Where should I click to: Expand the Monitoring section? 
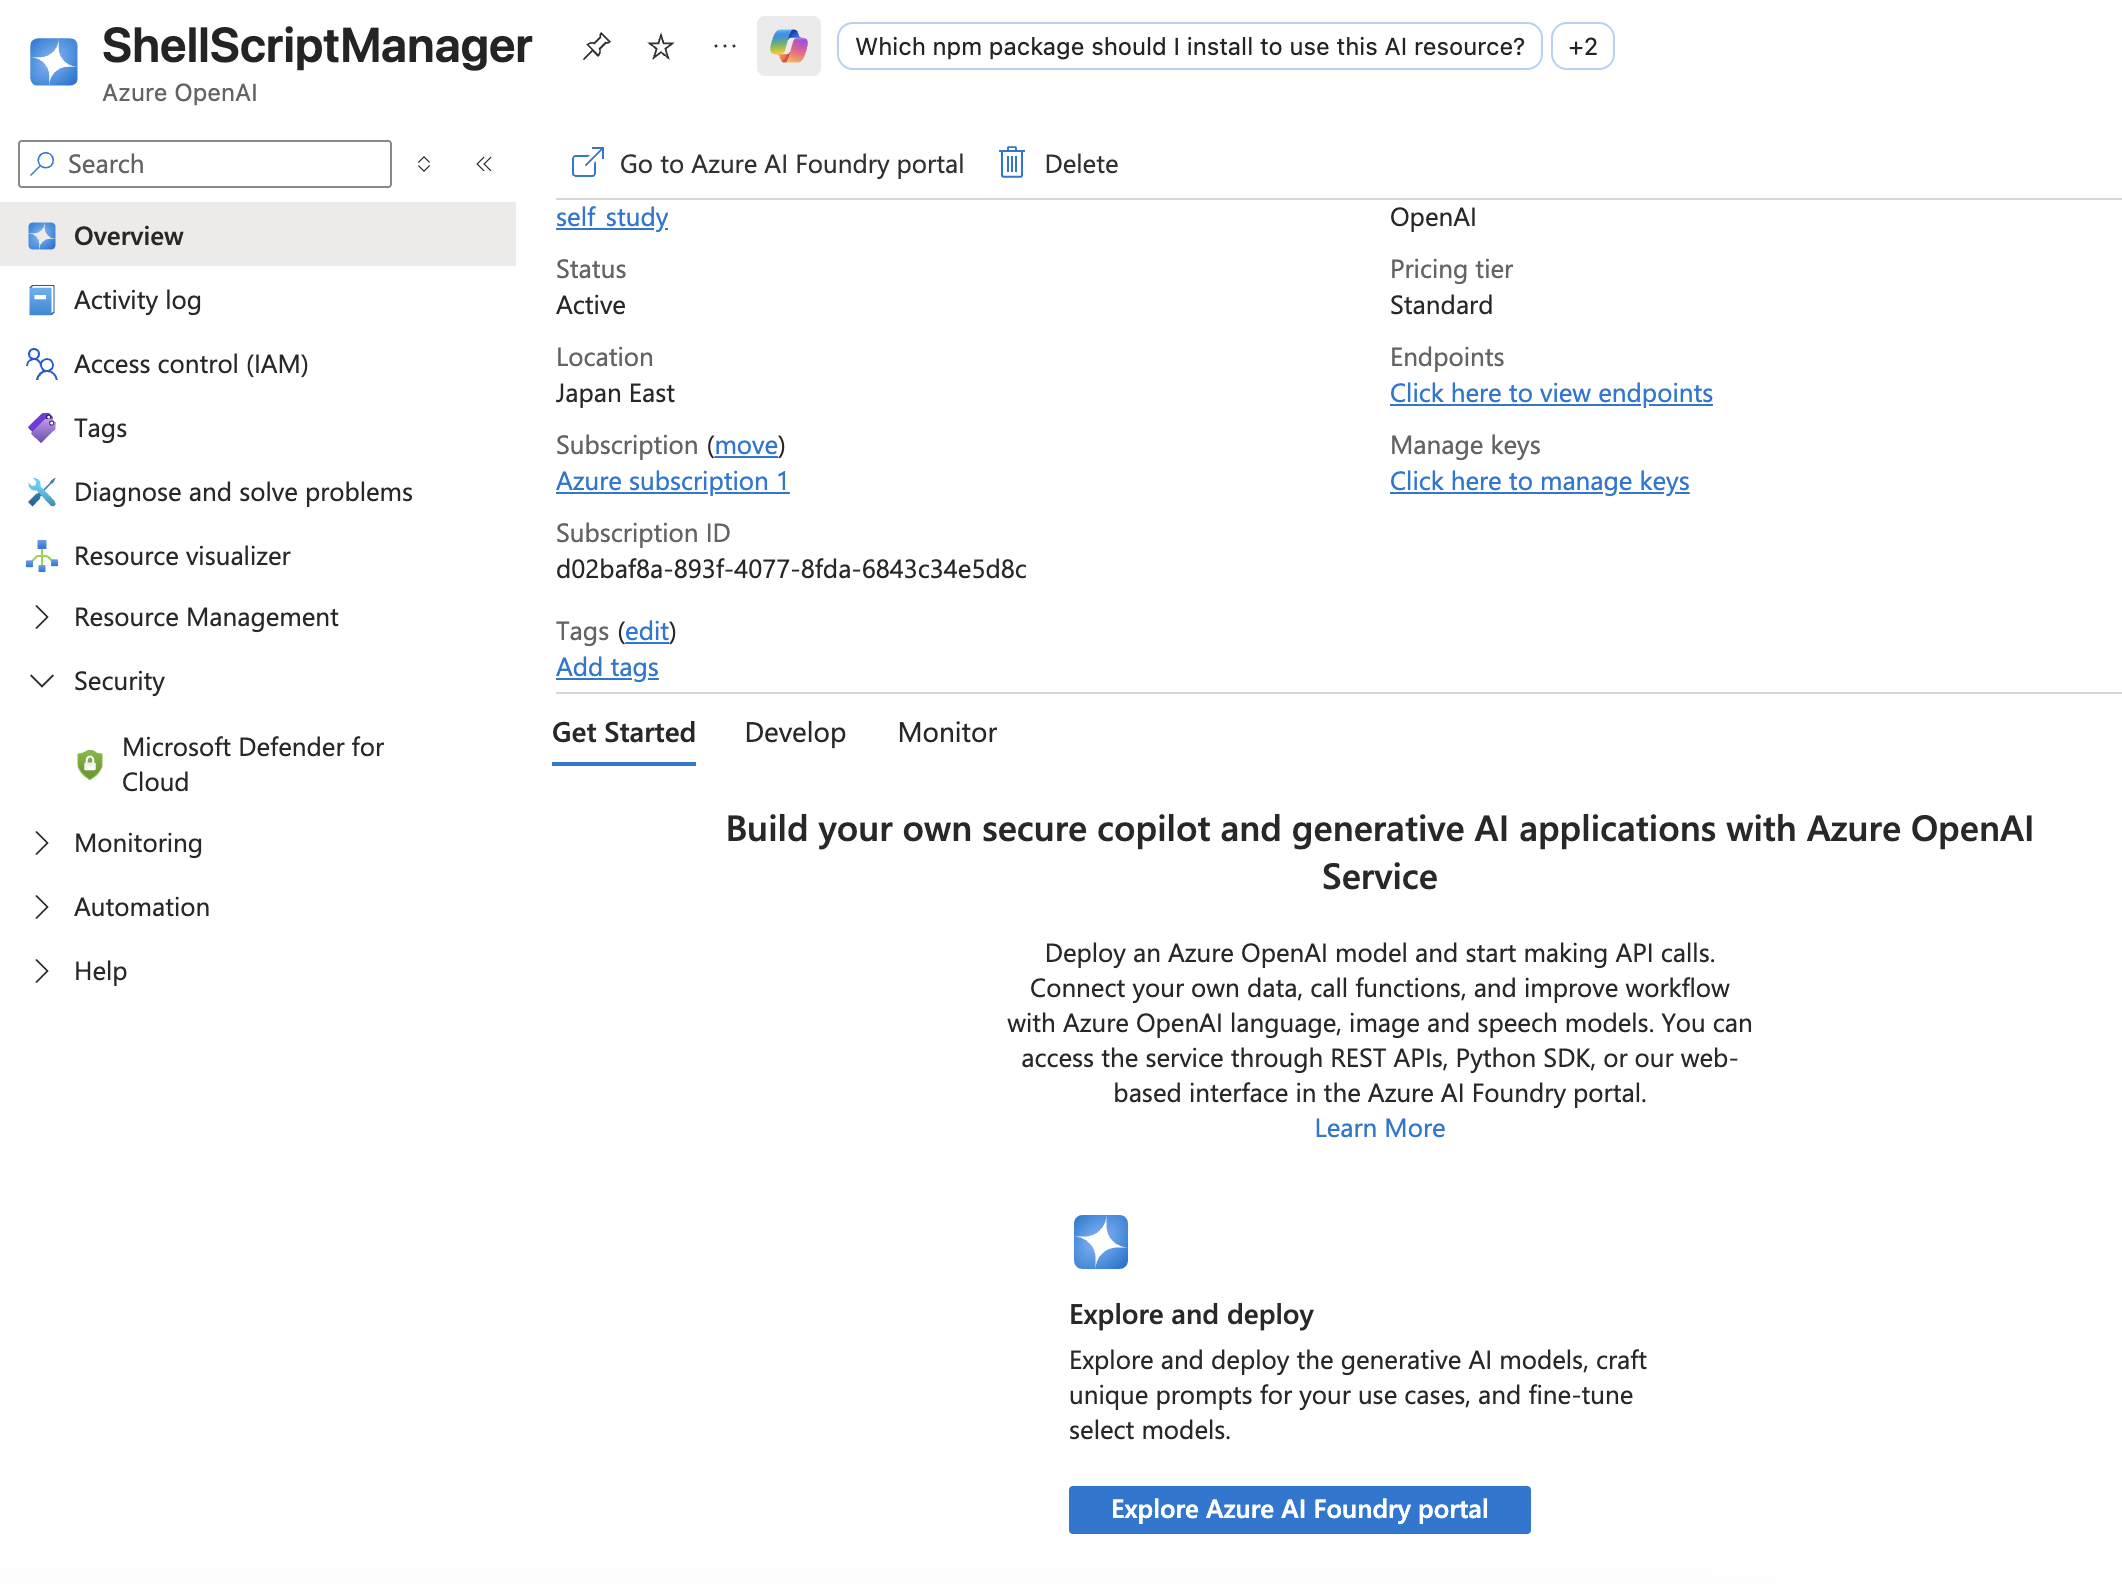pos(42,843)
